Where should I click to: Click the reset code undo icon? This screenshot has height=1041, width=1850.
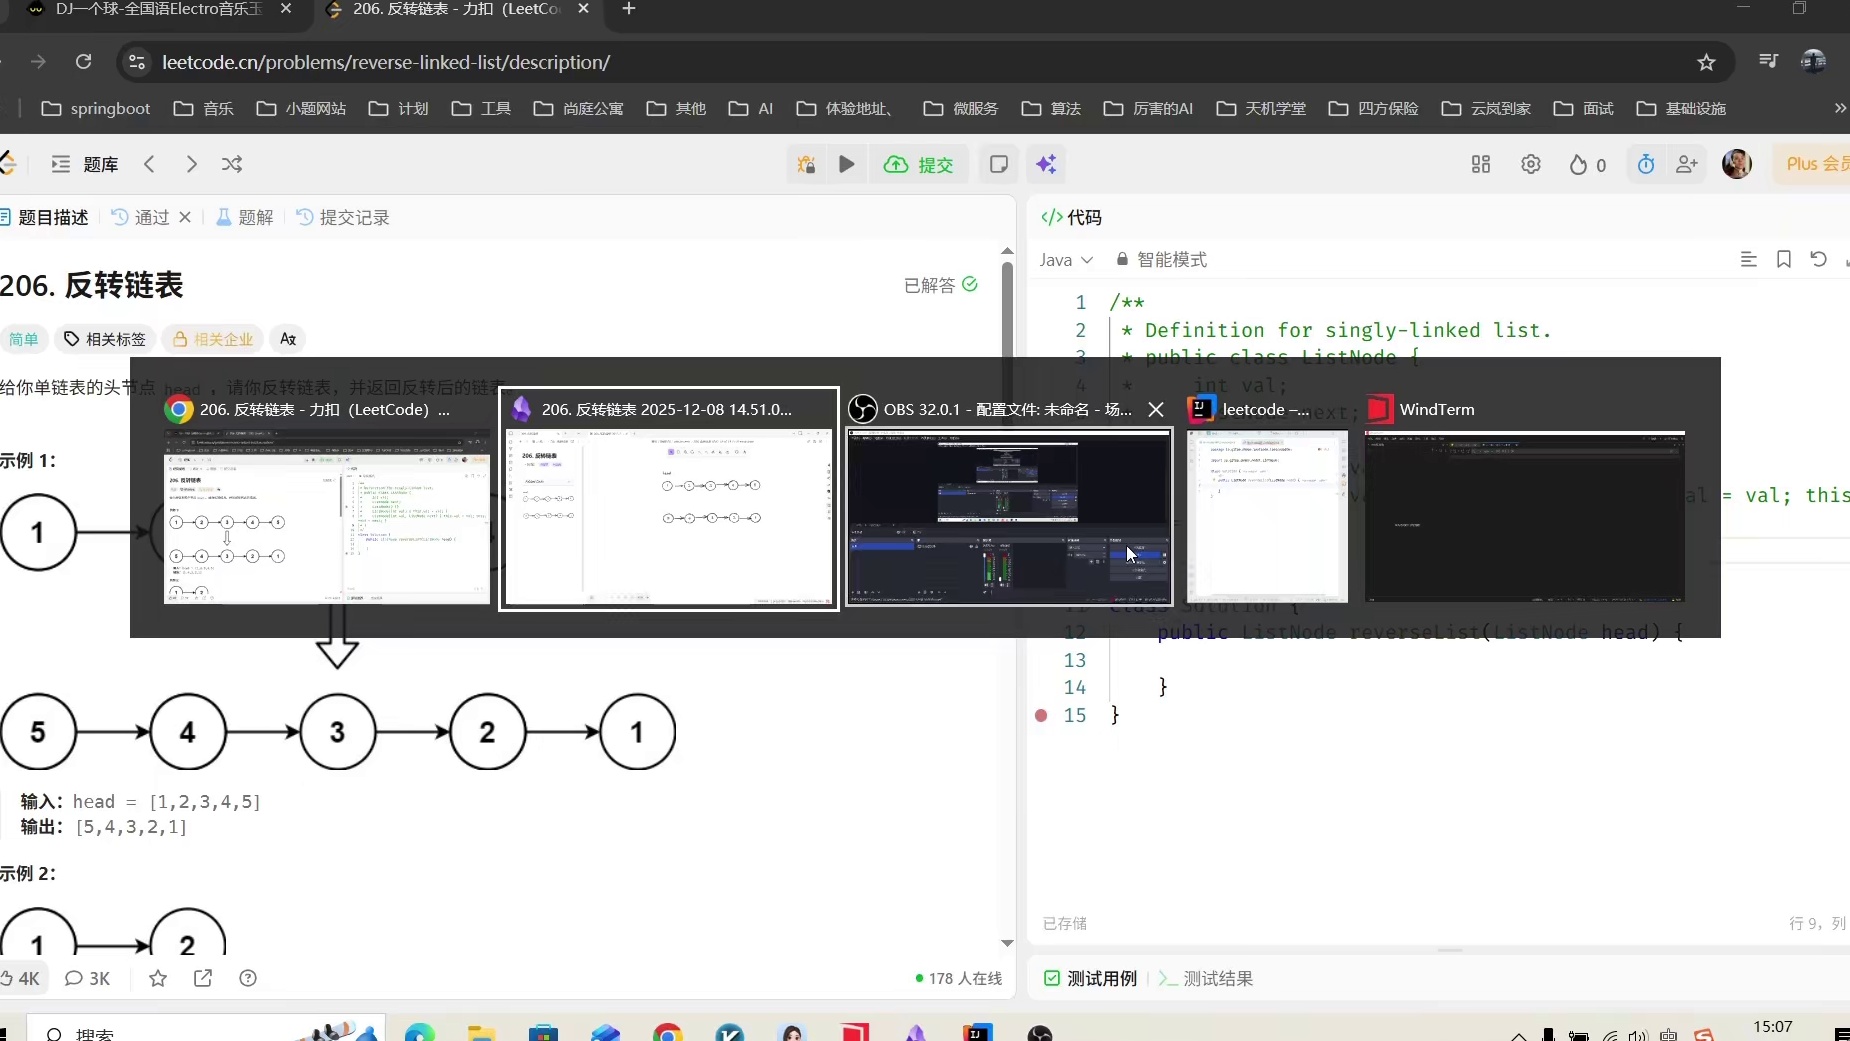click(x=1818, y=259)
